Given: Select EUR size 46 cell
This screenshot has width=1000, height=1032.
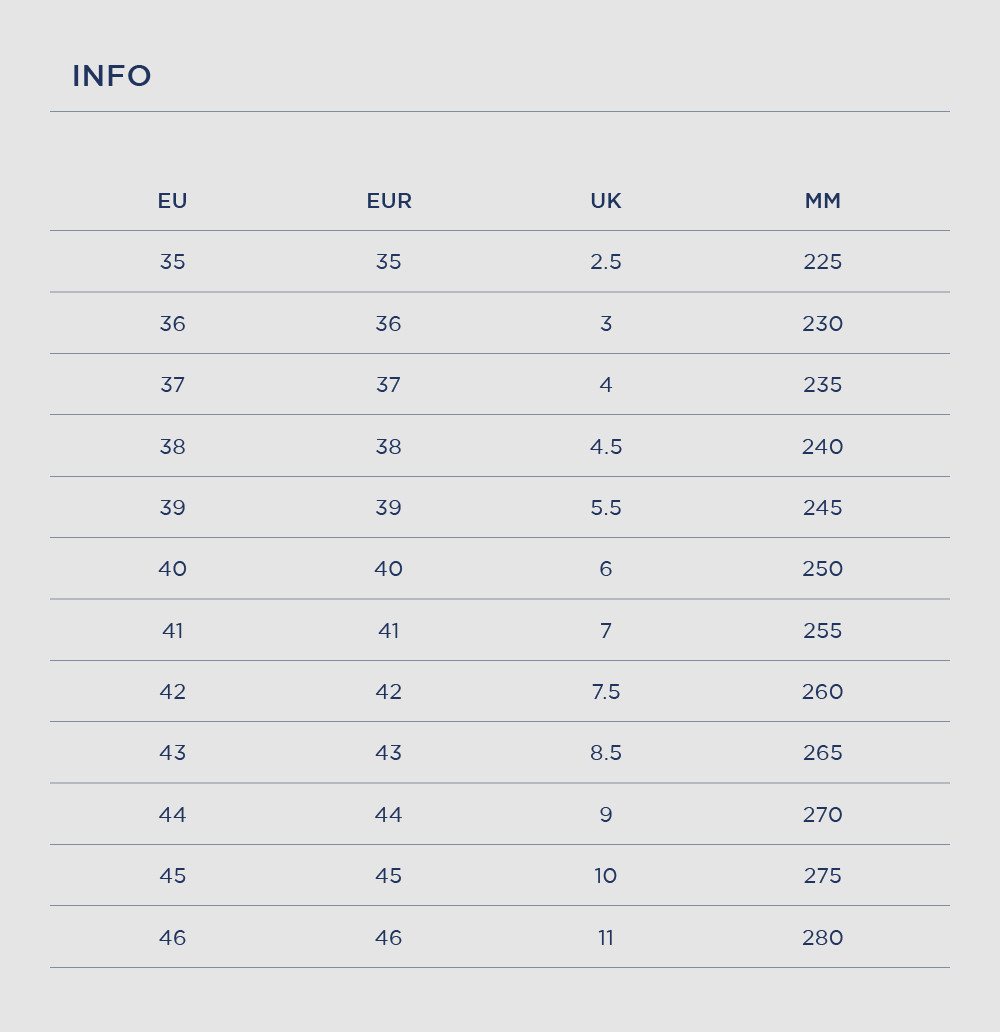Looking at the screenshot, I should click(388, 938).
